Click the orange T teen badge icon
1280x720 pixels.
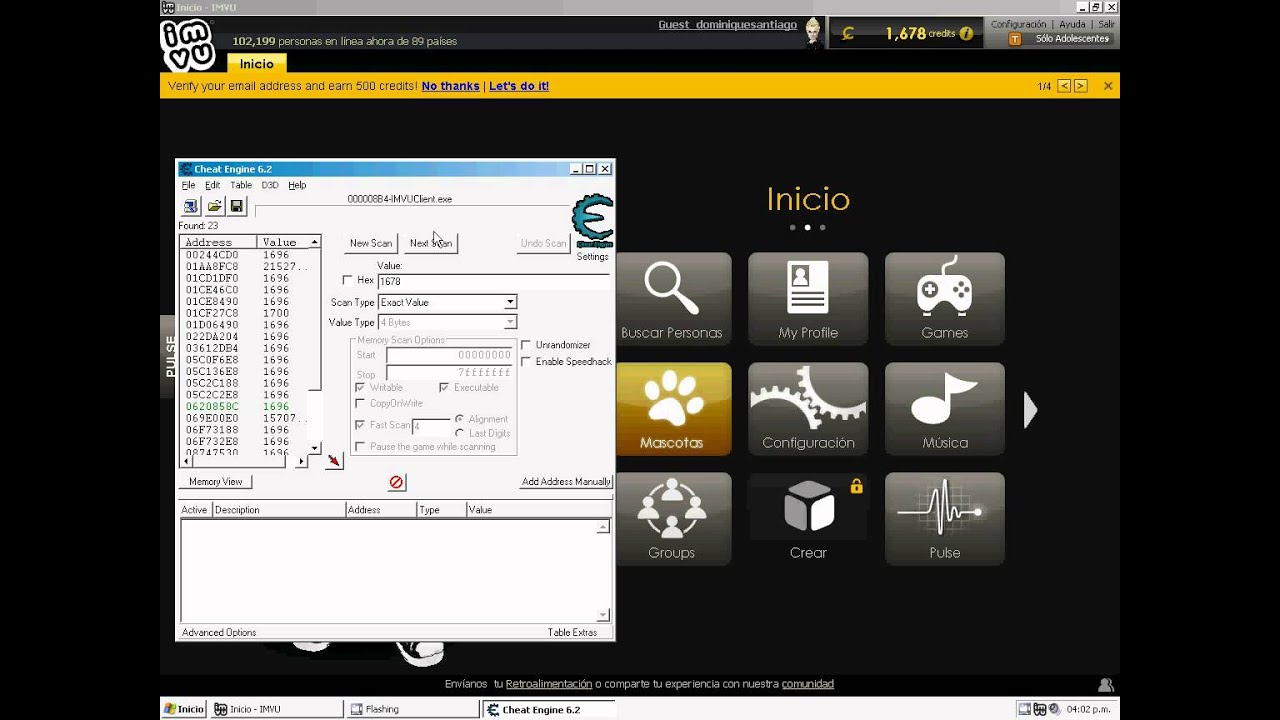1015,39
